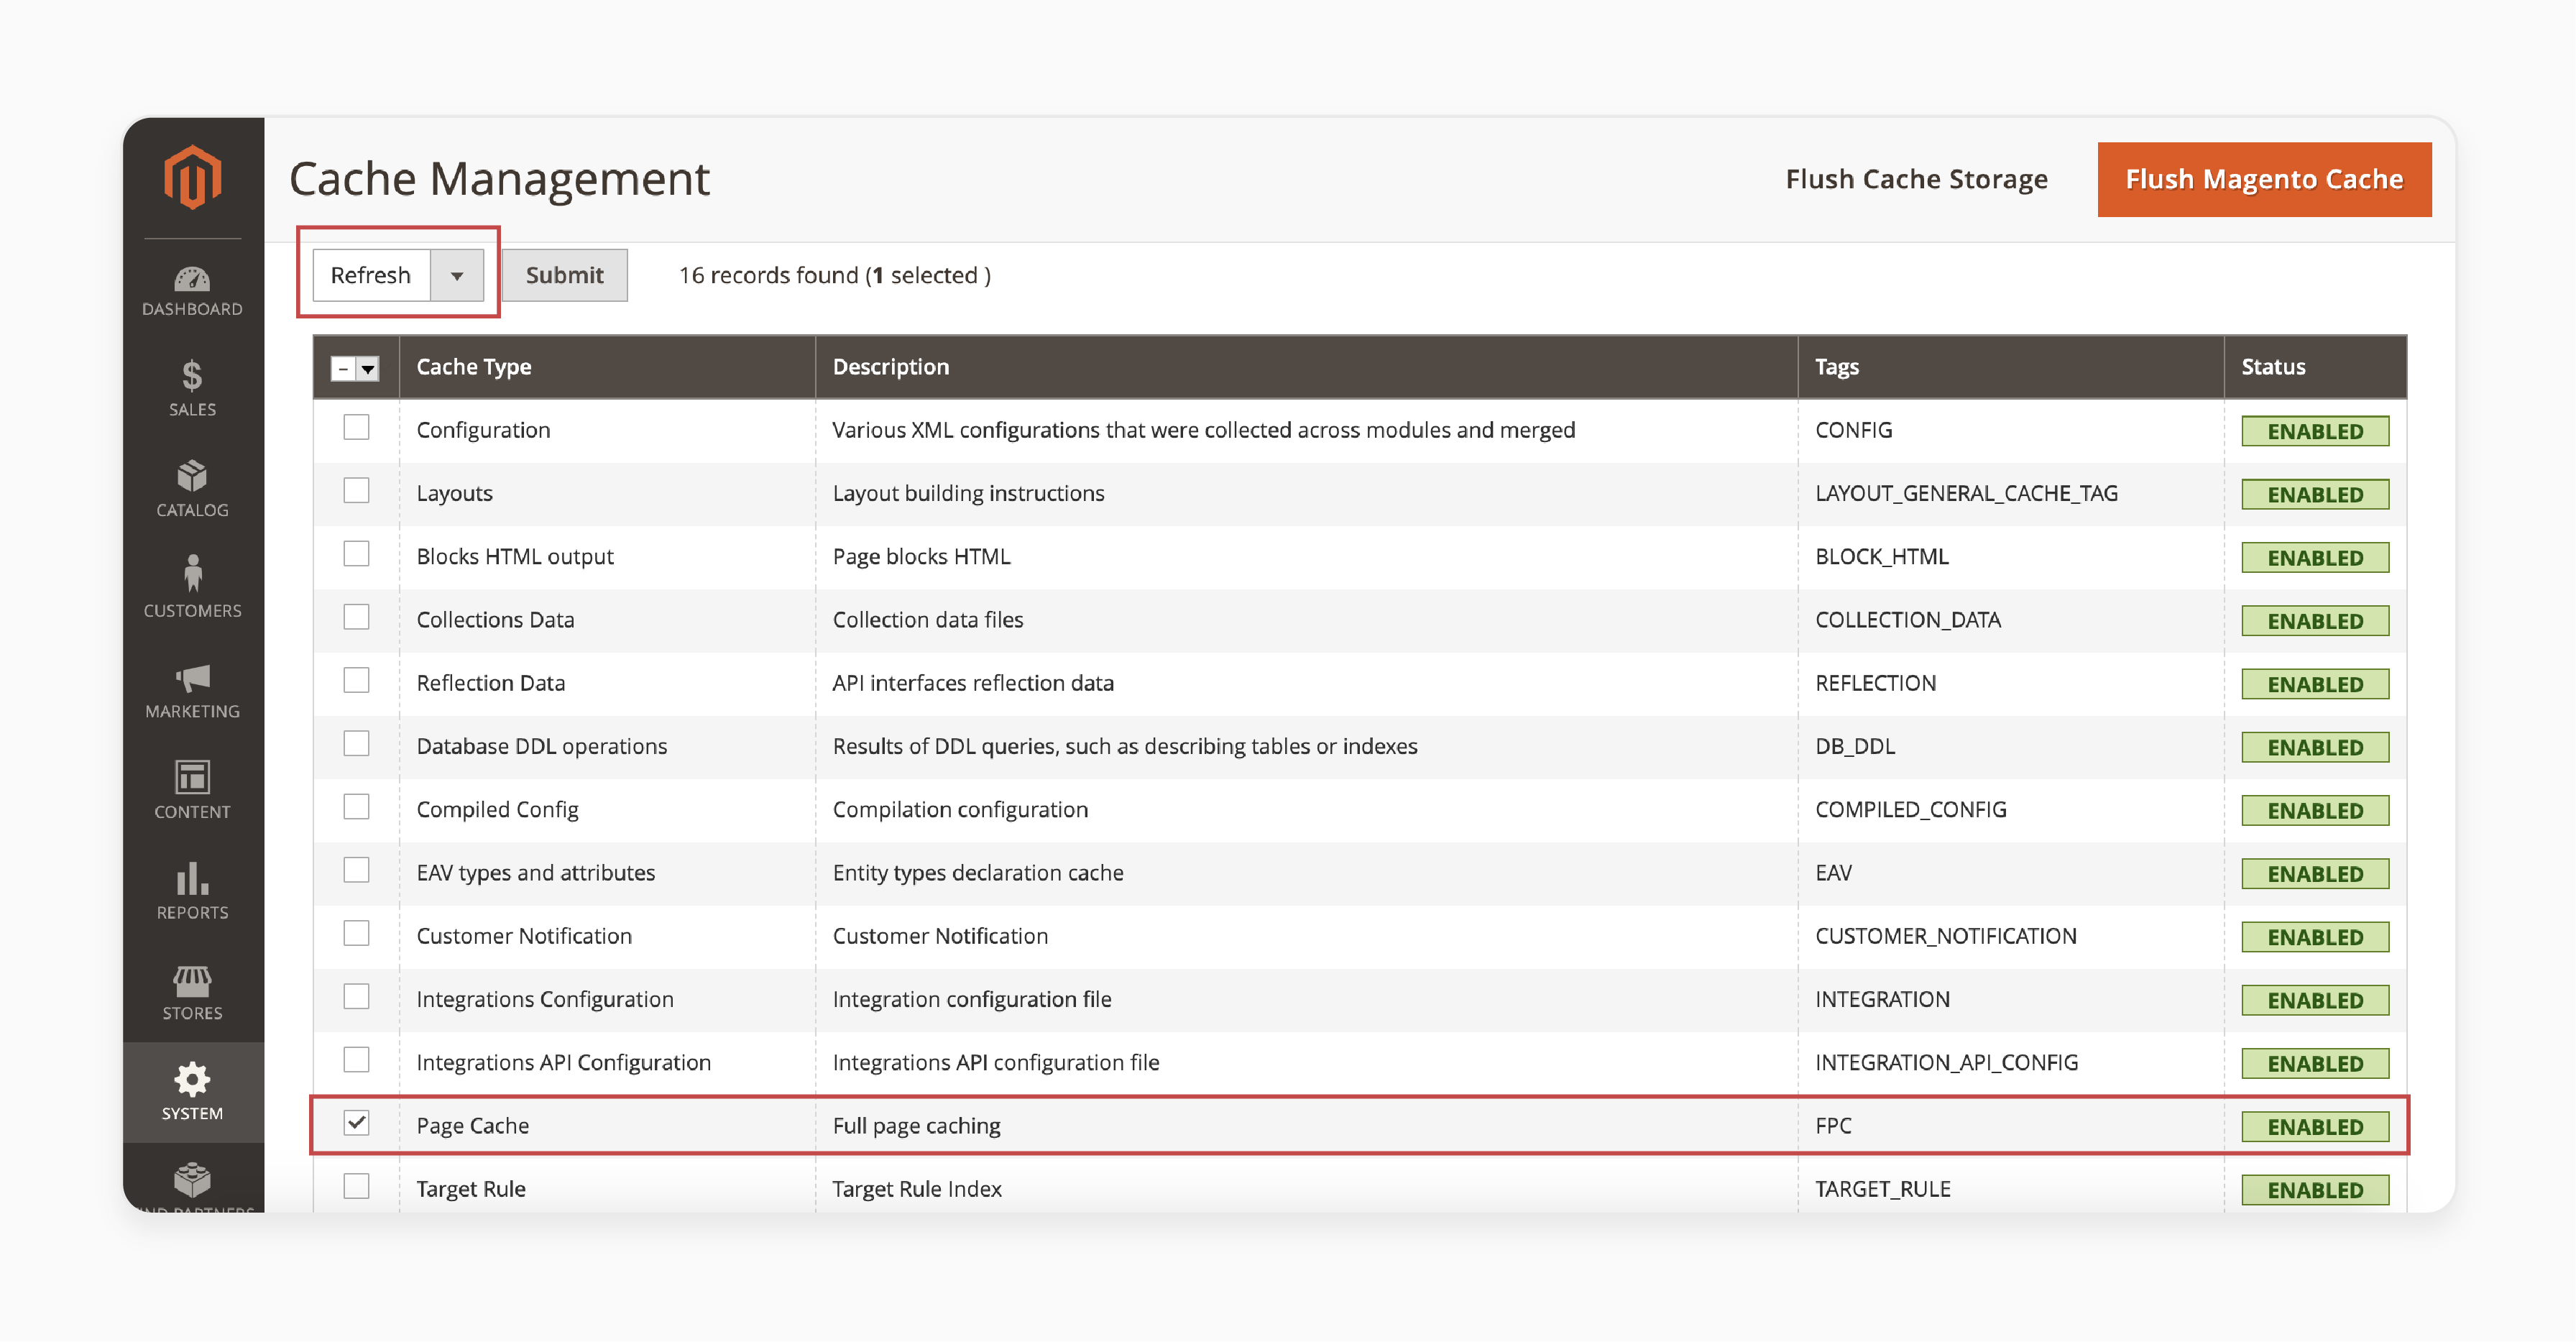
Task: Sort by Description column header
Action: (x=890, y=367)
